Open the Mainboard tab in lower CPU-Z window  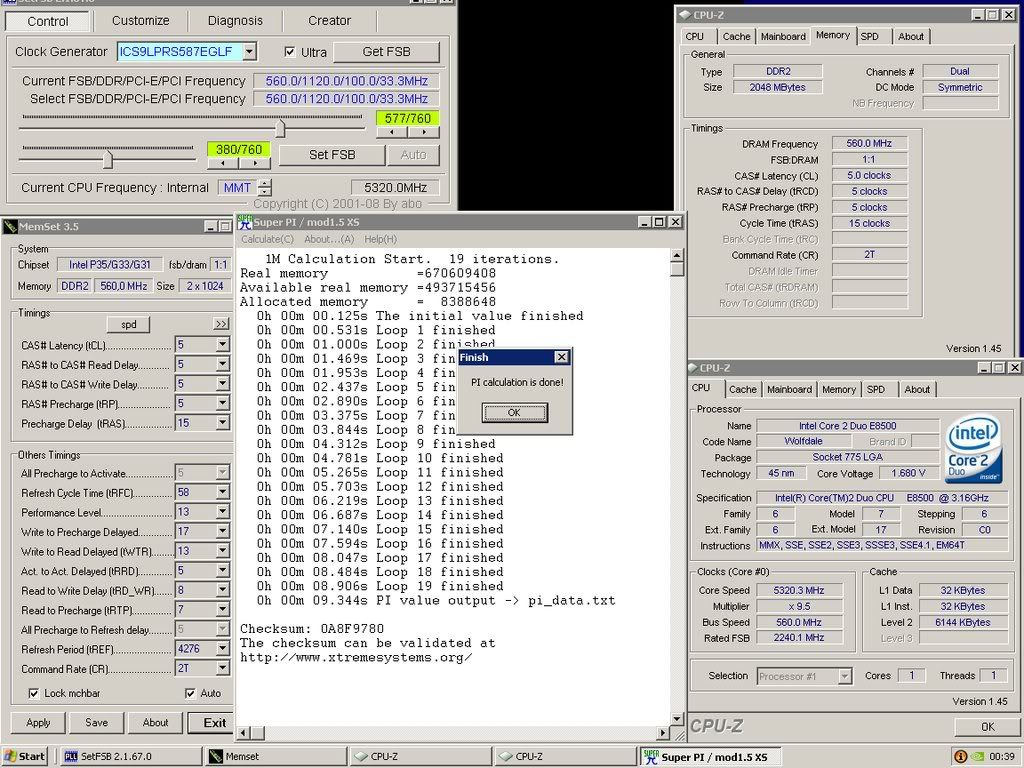coord(789,389)
